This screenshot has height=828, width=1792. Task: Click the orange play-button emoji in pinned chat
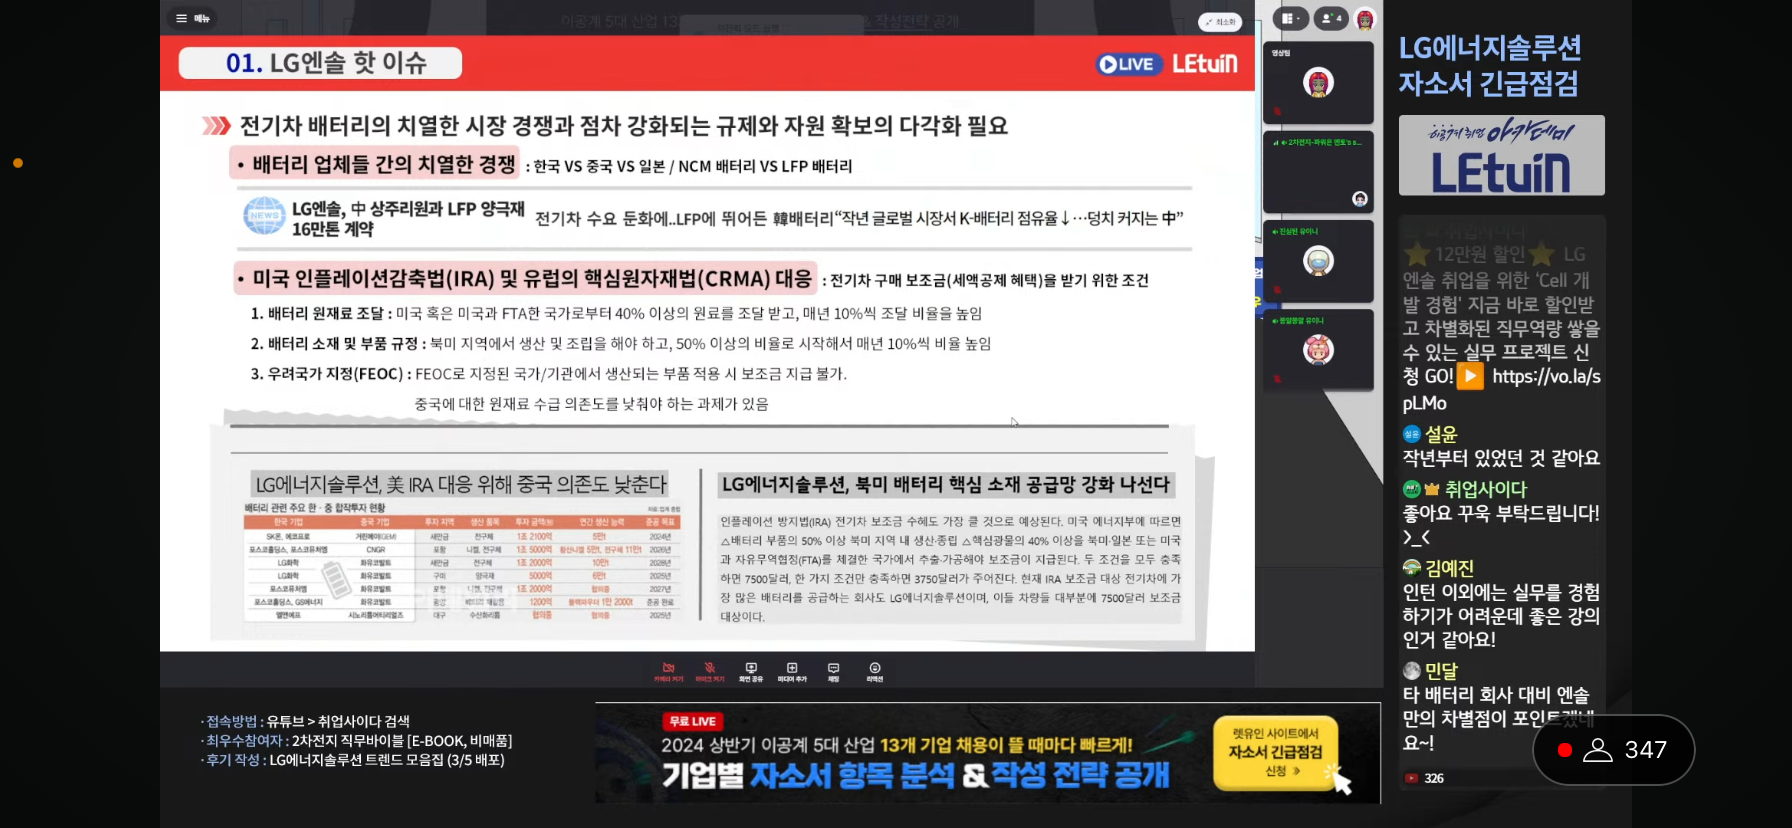coord(1470,376)
